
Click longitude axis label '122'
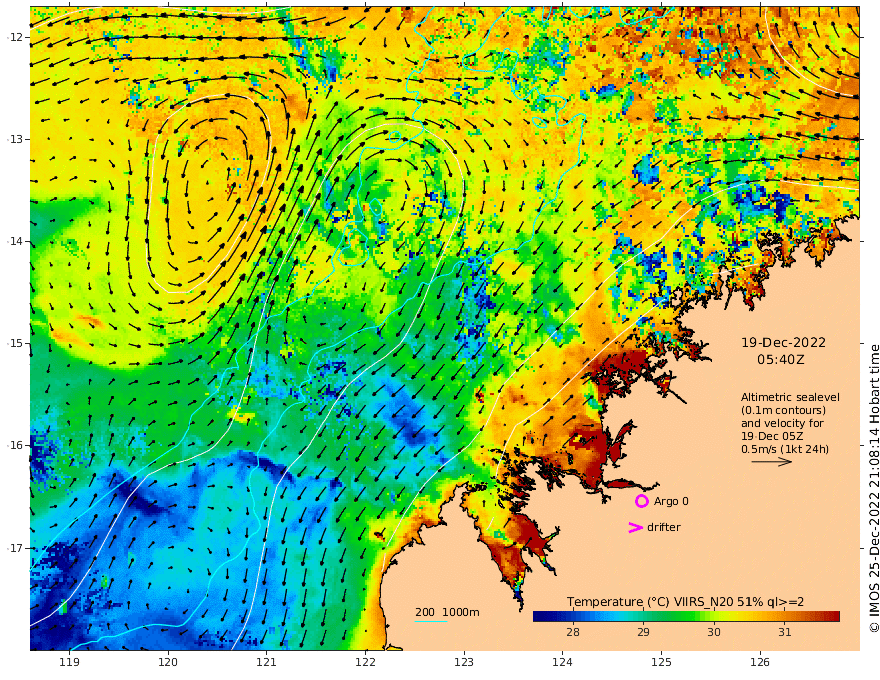point(365,663)
